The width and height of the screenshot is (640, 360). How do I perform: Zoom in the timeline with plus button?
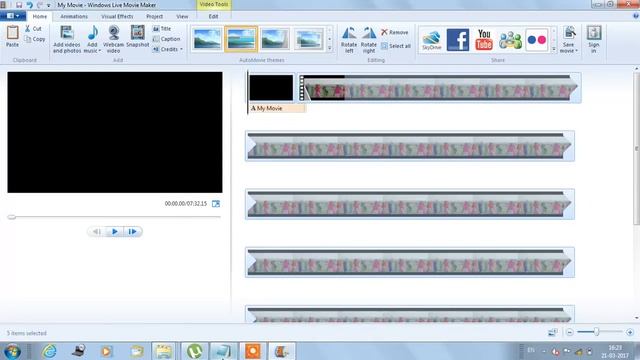click(x=630, y=332)
